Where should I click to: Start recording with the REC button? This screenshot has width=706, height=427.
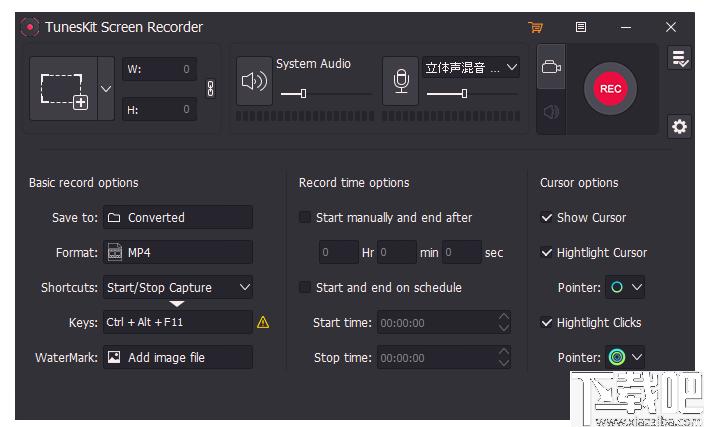point(610,89)
